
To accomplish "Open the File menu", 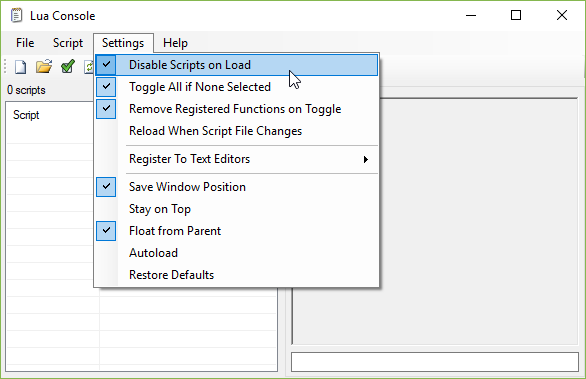I will pyautogui.click(x=25, y=43).
